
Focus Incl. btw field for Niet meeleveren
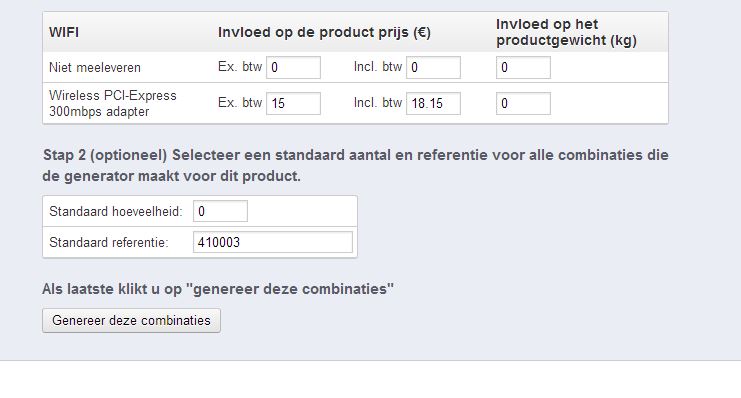coord(433,68)
